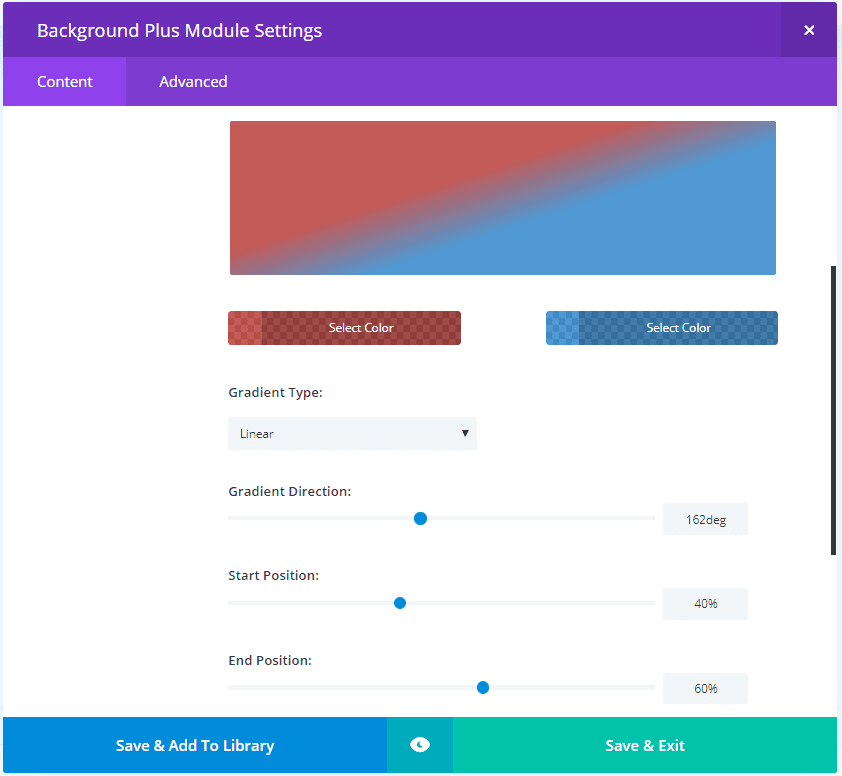Click the blue swatch preview square

[562, 328]
